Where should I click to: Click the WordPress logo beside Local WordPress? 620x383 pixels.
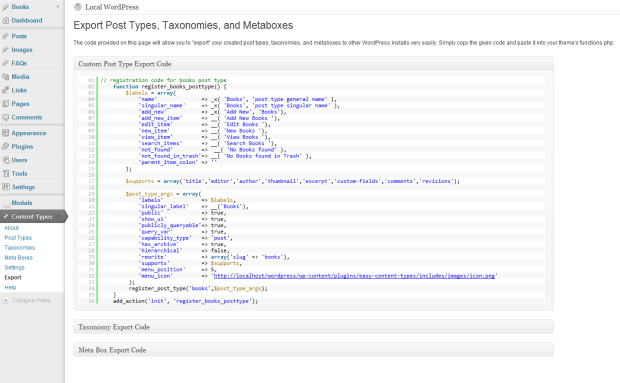[x=78, y=7]
